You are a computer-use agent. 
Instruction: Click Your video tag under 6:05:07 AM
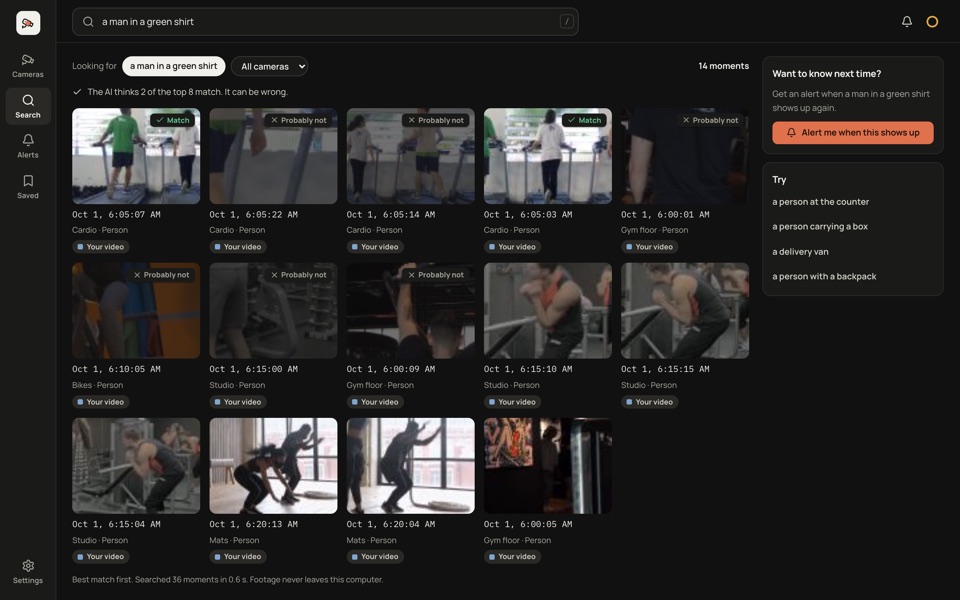tap(100, 247)
